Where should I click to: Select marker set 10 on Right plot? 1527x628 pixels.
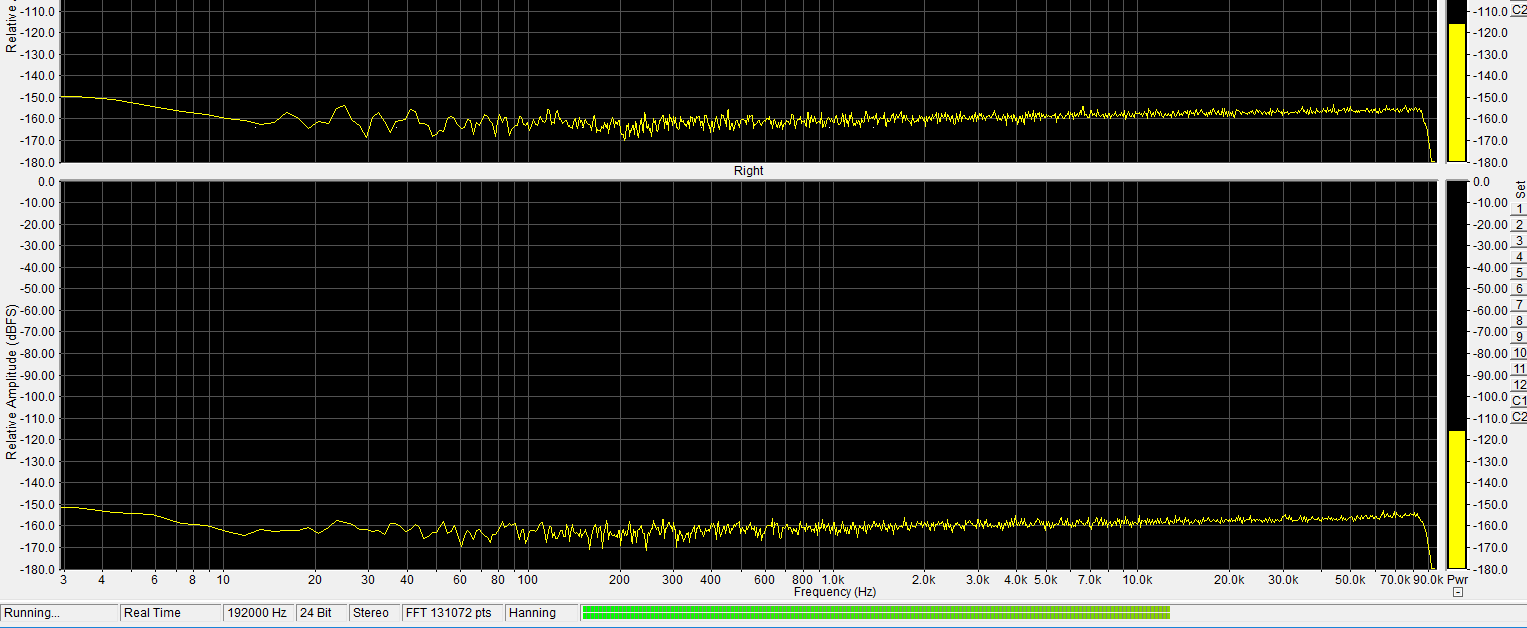pos(1519,353)
